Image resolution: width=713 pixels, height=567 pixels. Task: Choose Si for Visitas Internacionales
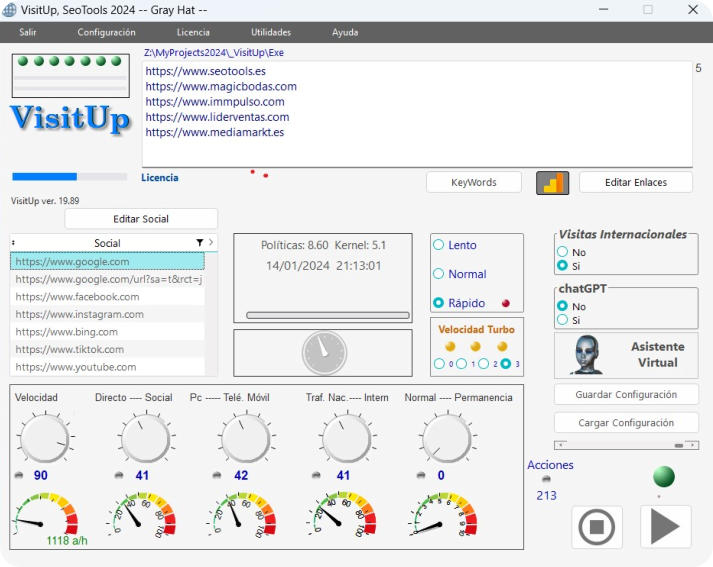pos(562,265)
